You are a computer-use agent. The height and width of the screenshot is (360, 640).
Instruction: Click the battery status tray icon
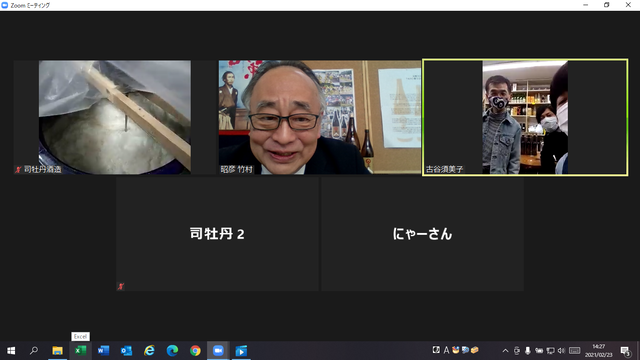[539, 351]
